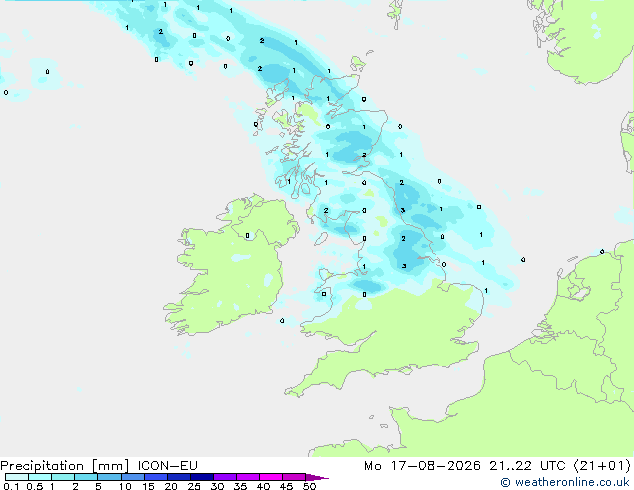Viewport: 634px width, 490px height.
Task: Pick the lightest 0.1–0.5 legend swatch
Action: 17,477
